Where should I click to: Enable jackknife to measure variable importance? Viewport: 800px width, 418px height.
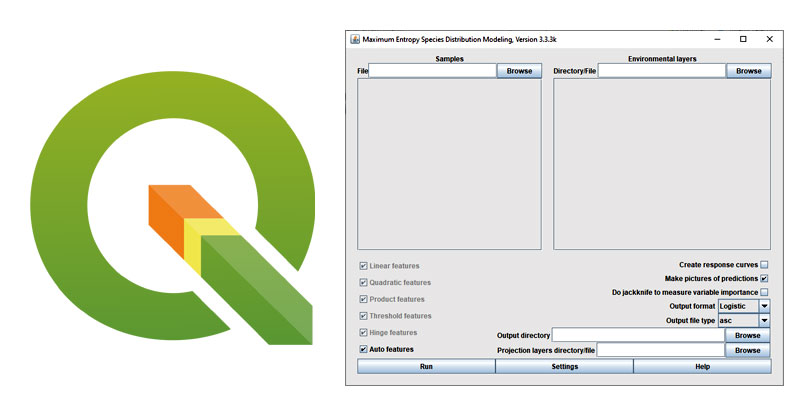click(764, 292)
